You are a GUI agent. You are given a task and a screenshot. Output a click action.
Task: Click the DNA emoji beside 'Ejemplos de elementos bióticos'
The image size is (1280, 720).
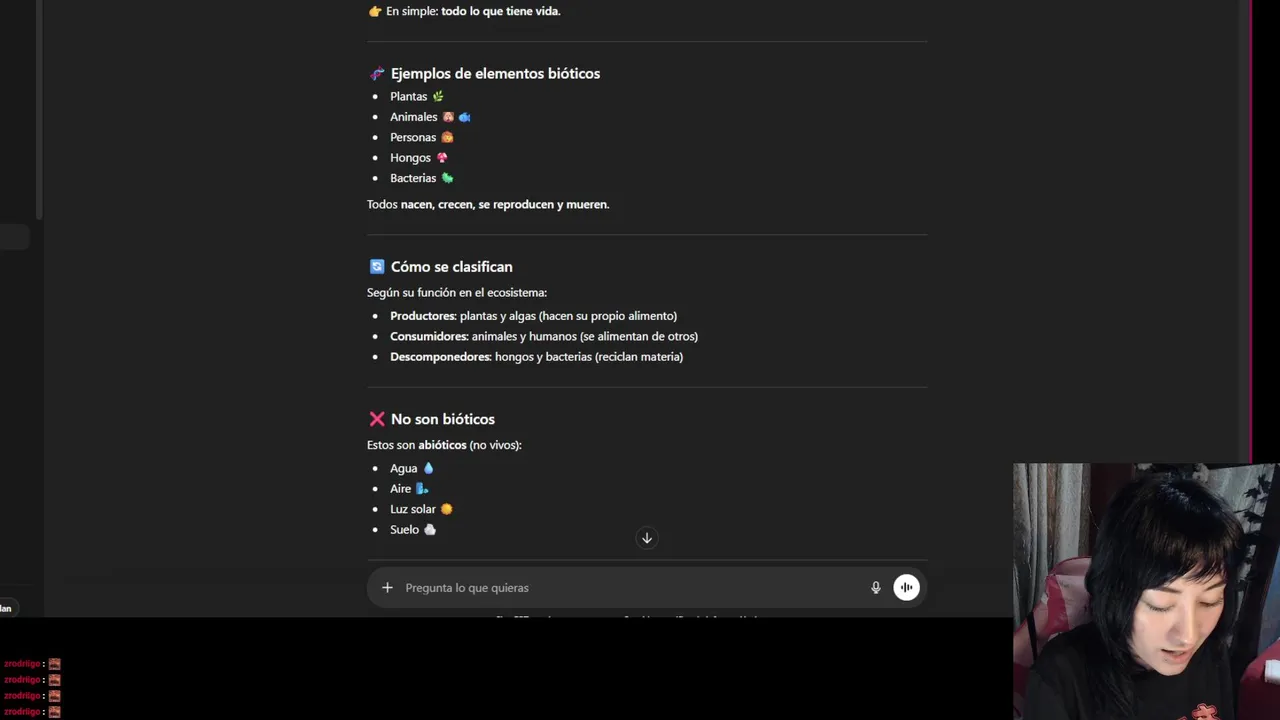pyautogui.click(x=377, y=74)
